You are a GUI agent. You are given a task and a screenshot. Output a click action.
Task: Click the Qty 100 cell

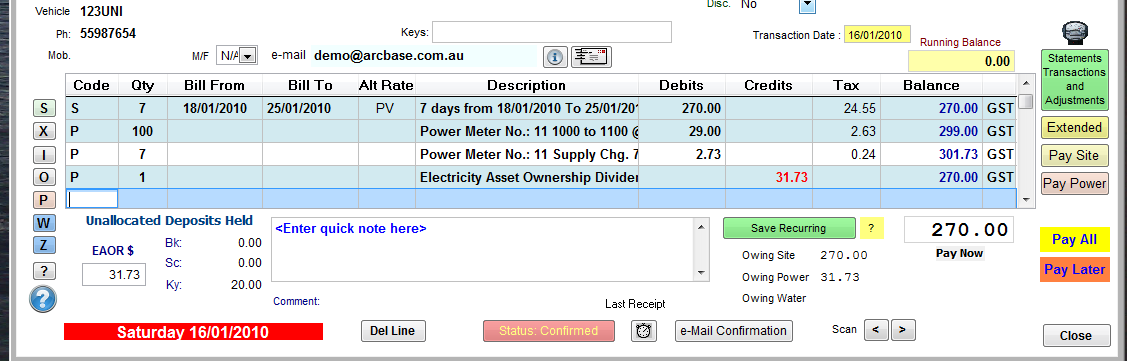[143, 132]
